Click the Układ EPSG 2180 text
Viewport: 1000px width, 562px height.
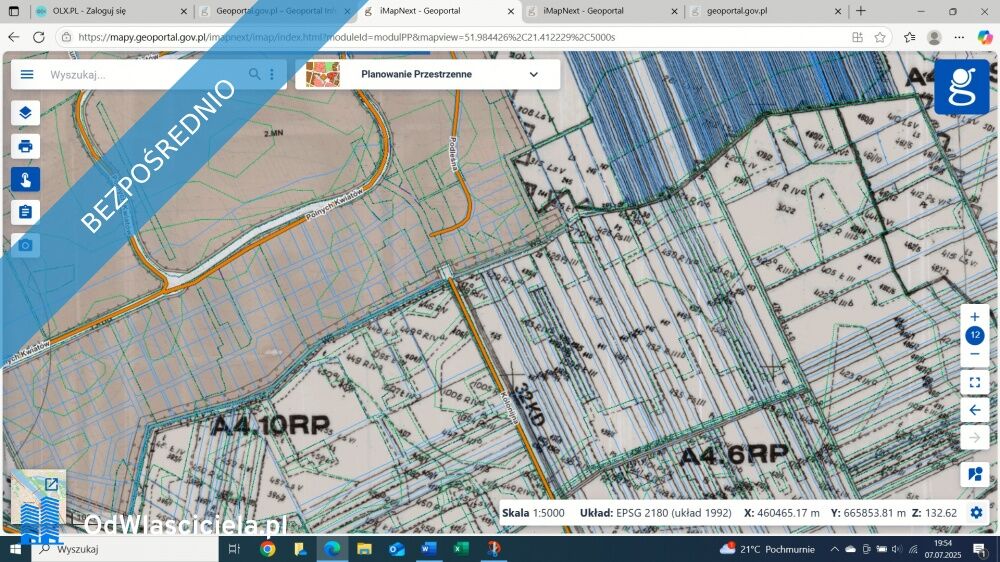coord(656,513)
